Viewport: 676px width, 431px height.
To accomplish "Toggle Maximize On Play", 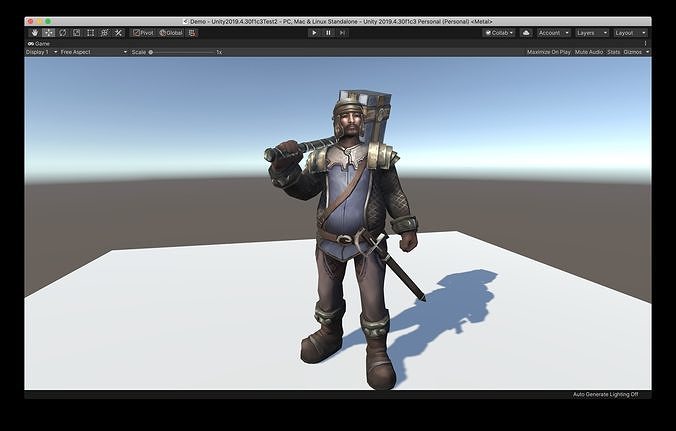I will point(548,52).
